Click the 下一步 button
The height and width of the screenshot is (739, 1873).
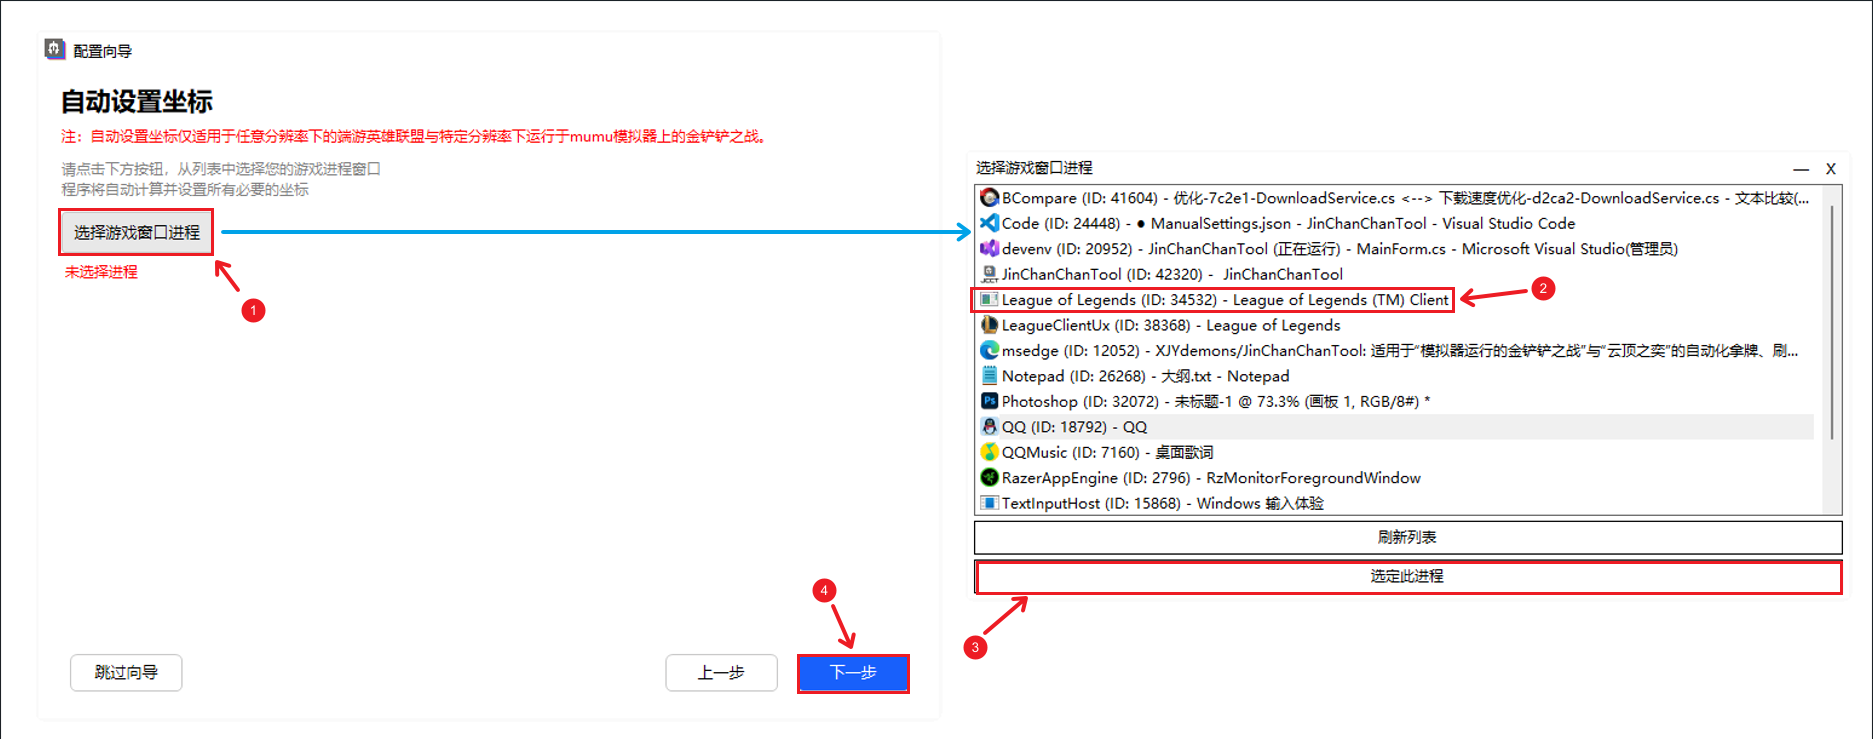click(853, 673)
